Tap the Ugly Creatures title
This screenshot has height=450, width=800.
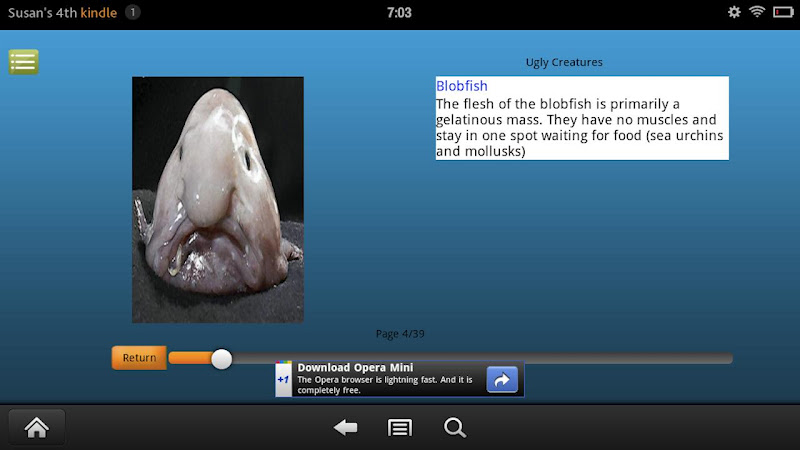click(x=564, y=62)
